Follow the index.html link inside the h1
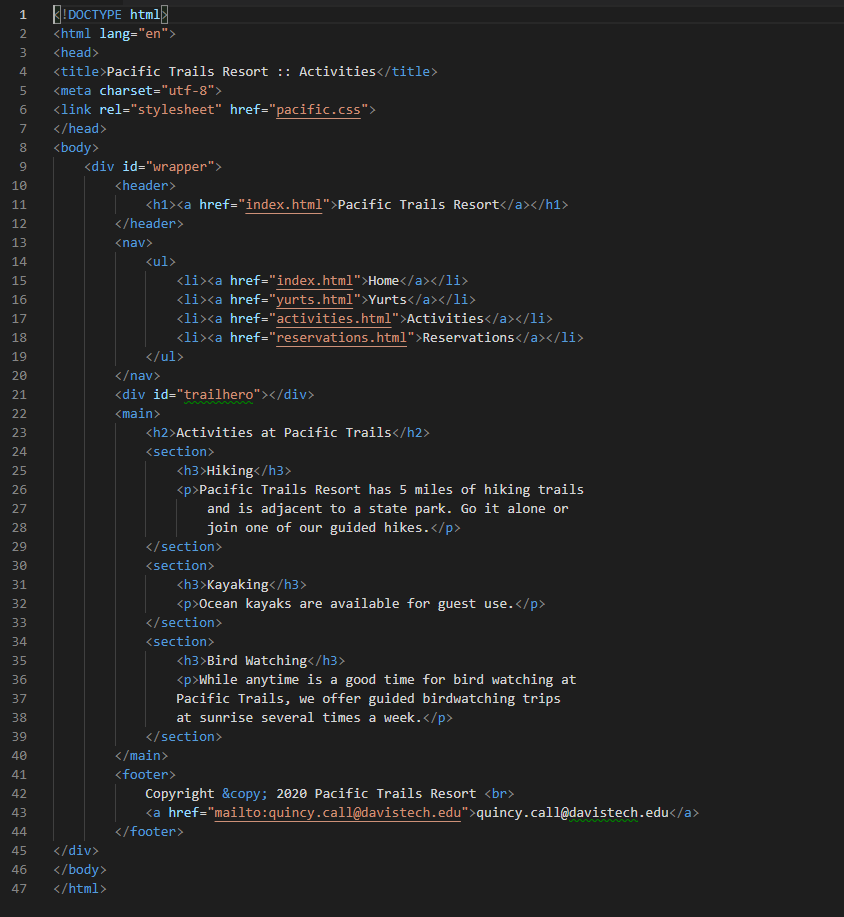 click(285, 205)
